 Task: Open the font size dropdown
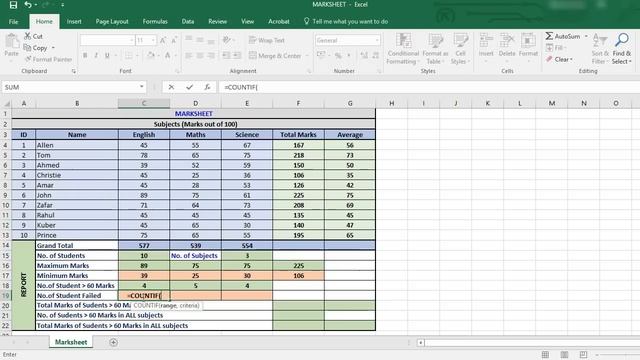point(153,40)
